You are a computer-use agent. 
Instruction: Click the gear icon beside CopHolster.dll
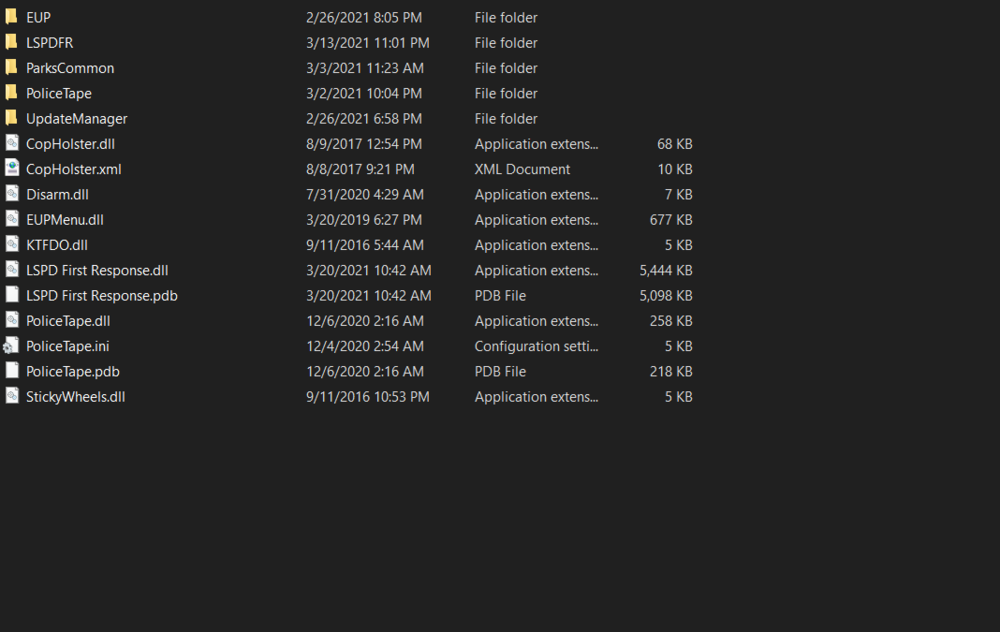pyautogui.click(x=12, y=143)
